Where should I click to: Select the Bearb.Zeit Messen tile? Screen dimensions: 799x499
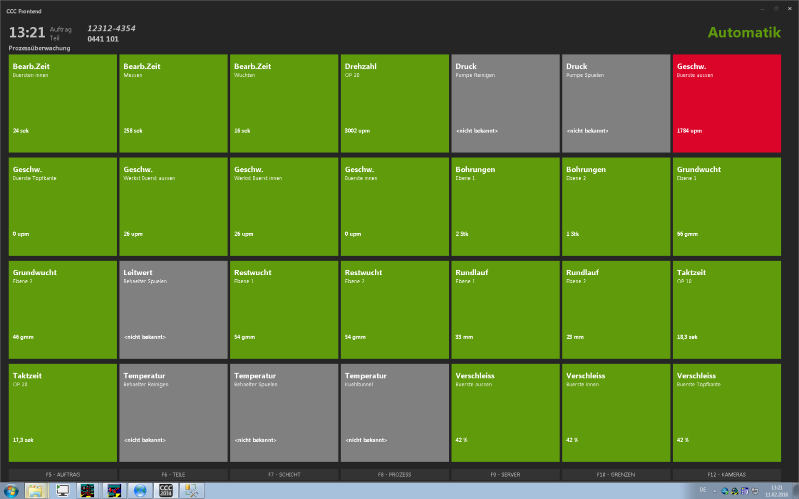pyautogui.click(x=174, y=103)
